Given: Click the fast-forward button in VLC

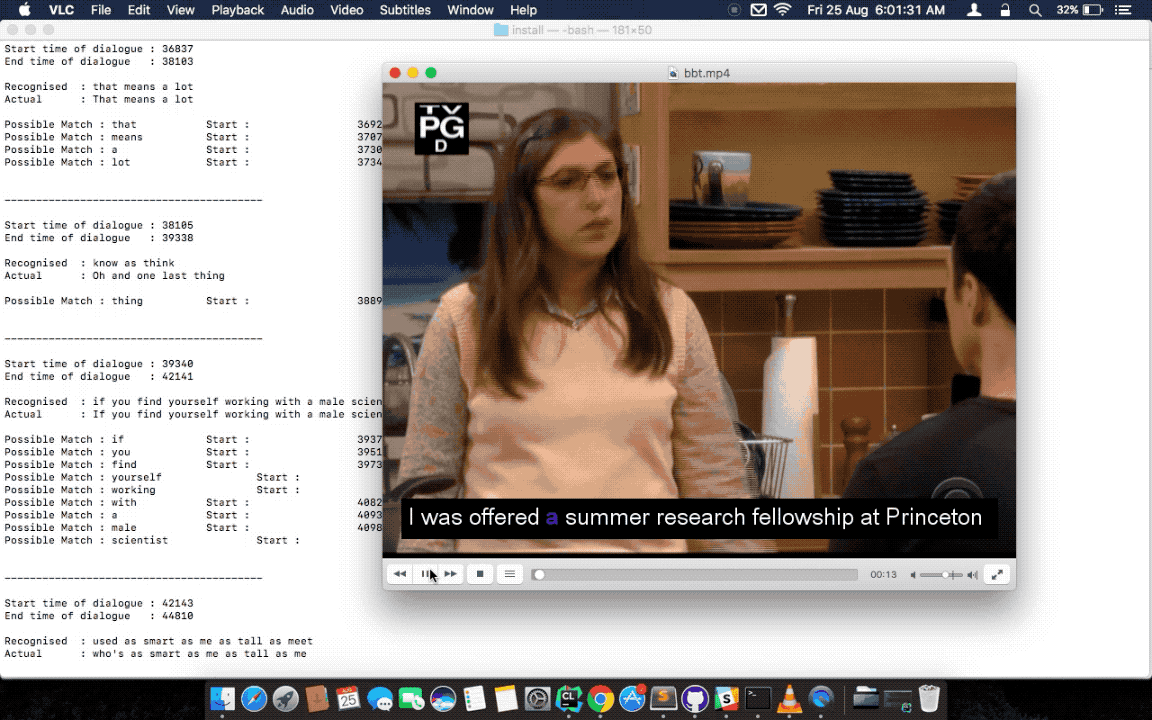Looking at the screenshot, I should (x=451, y=574).
